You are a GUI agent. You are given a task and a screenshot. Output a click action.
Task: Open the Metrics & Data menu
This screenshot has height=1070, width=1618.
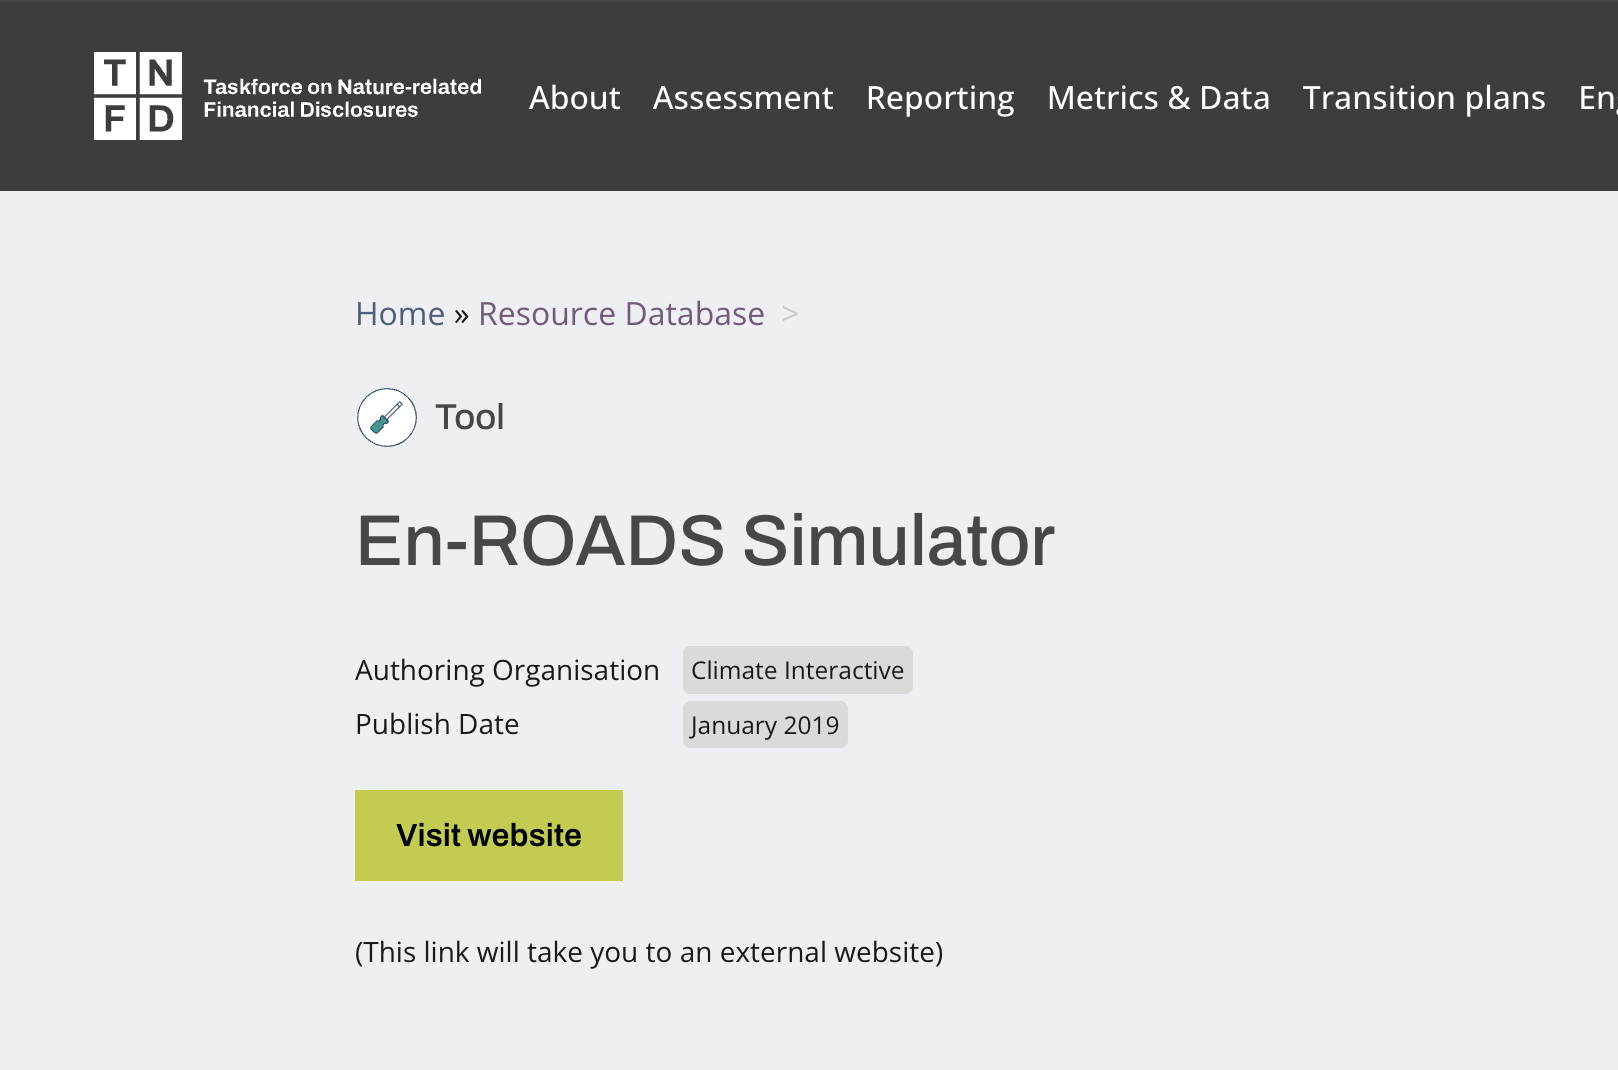tap(1158, 98)
